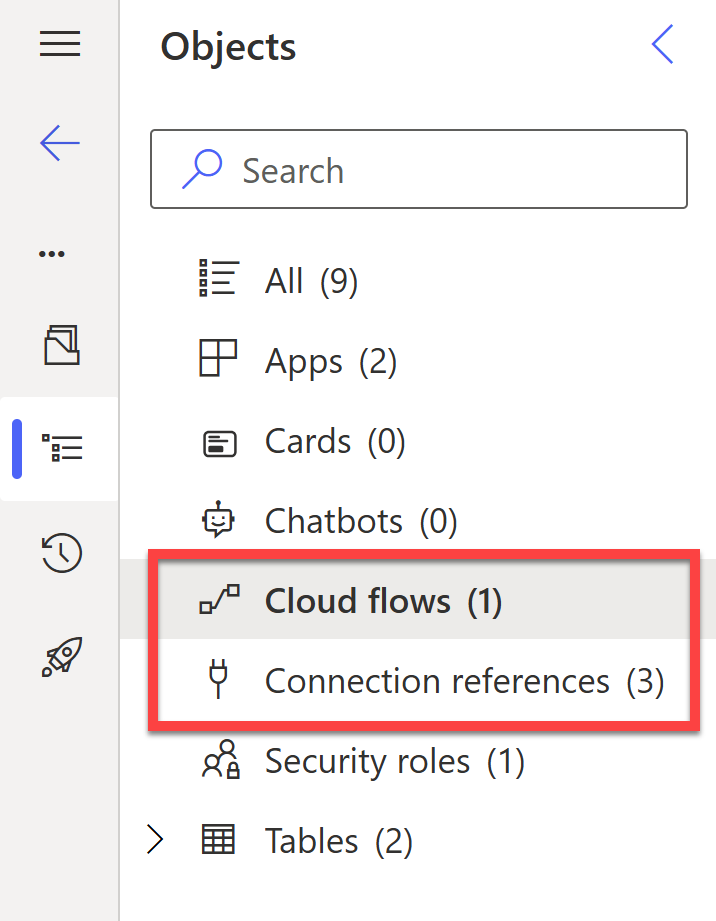Open the Overview page icon in sidebar
Image resolution: width=716 pixels, height=921 pixels.
pyautogui.click(x=62, y=345)
